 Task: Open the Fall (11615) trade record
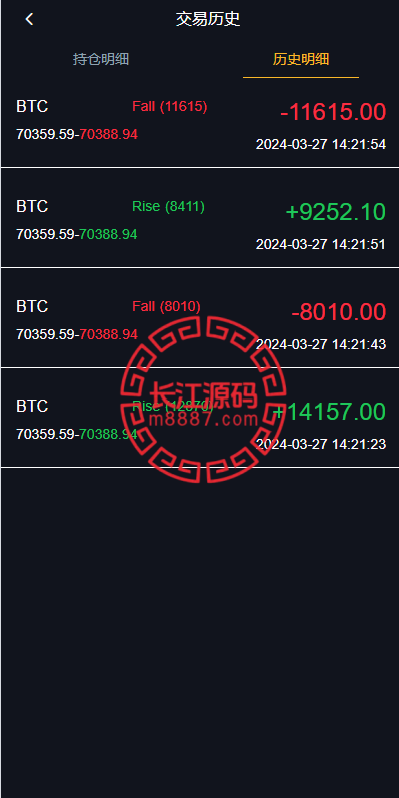point(200,123)
